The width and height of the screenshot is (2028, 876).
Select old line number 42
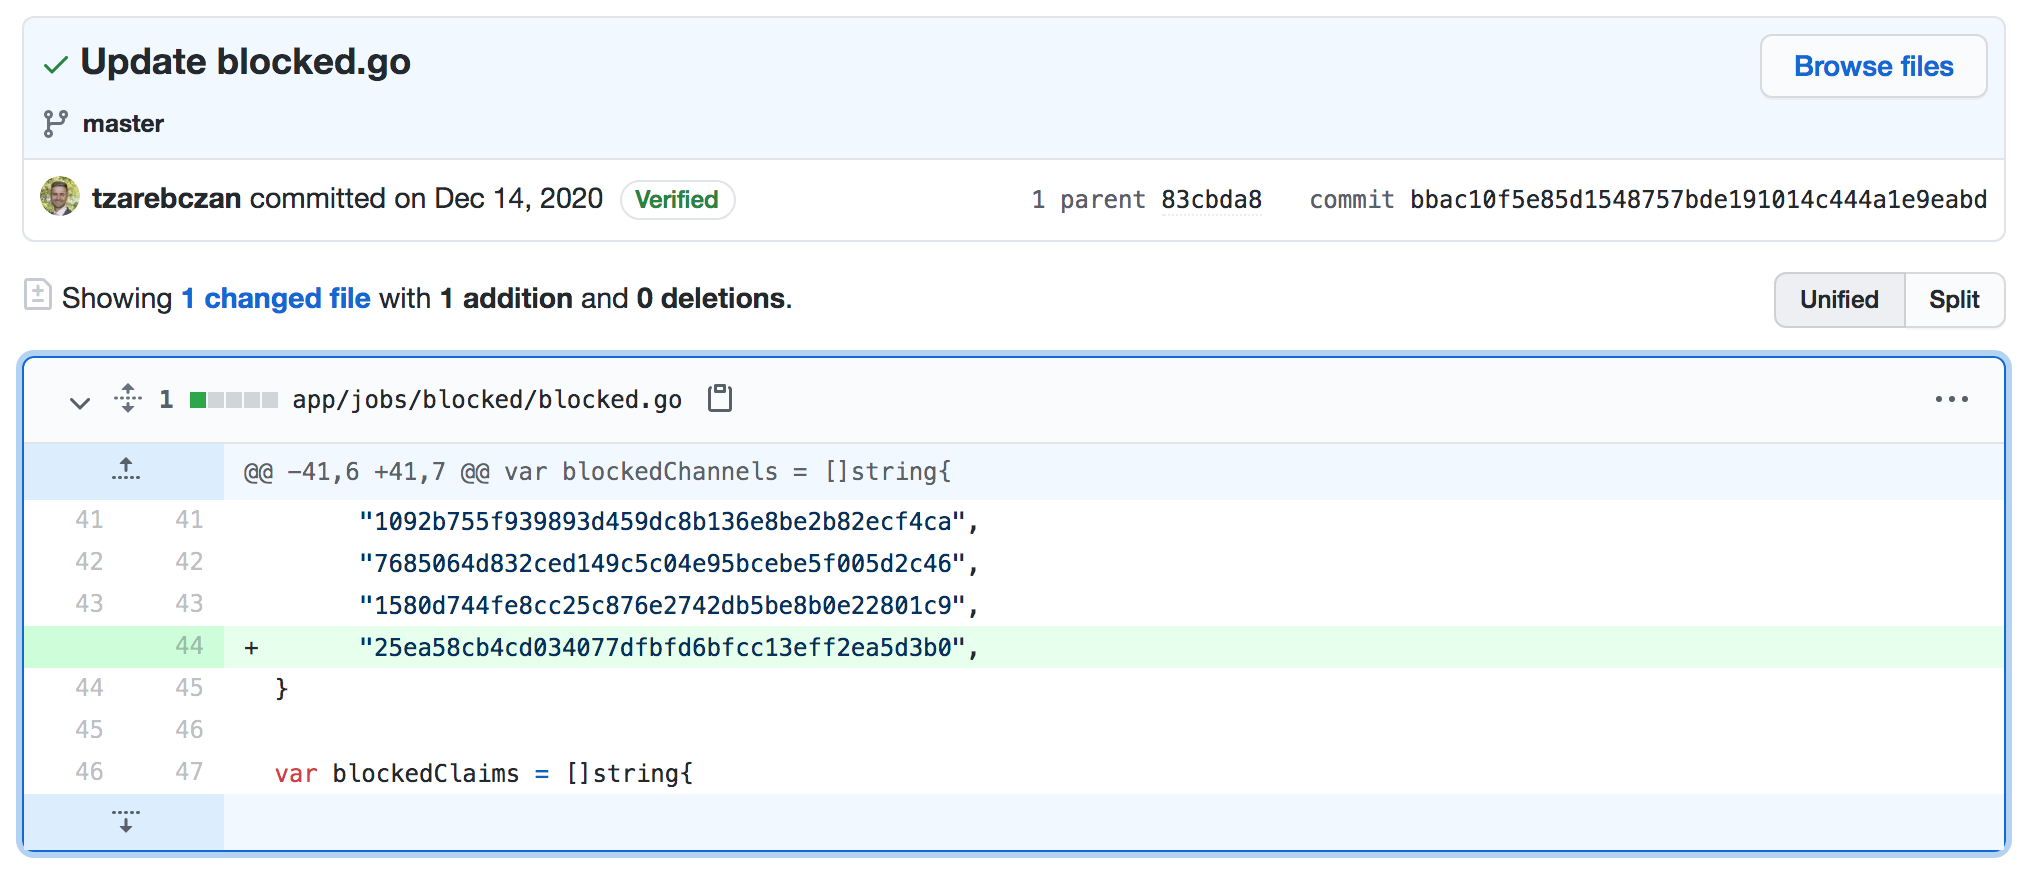[x=89, y=562]
